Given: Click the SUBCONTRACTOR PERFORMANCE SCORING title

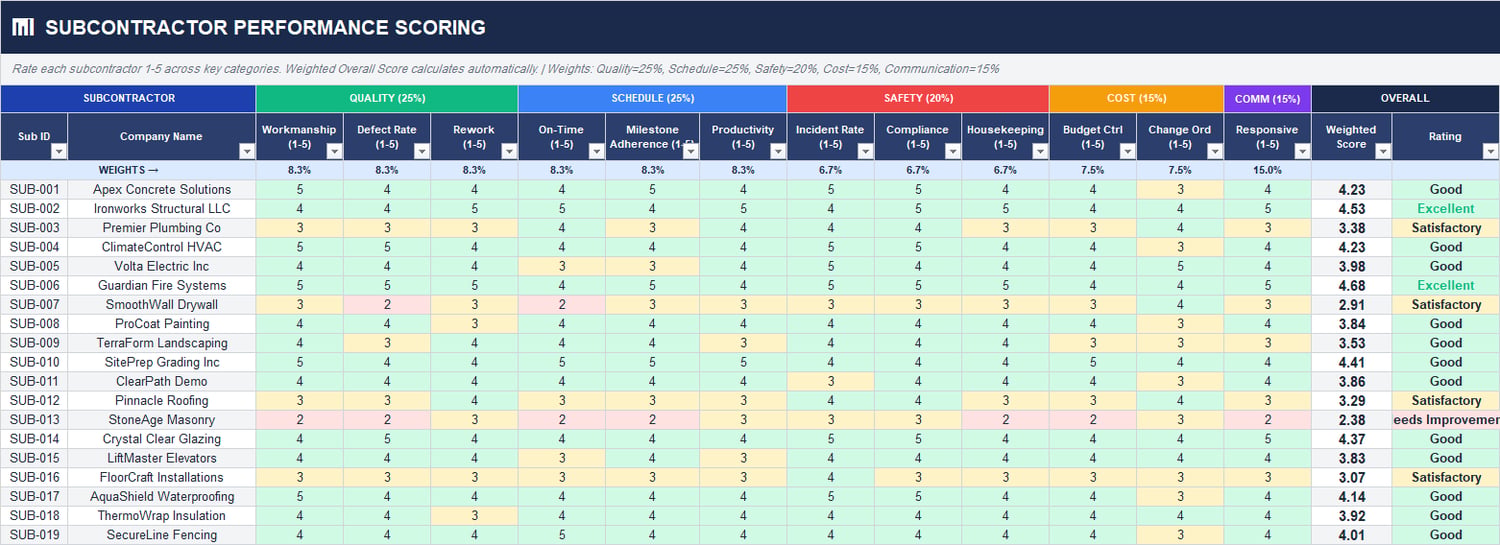Looking at the screenshot, I should coord(265,28).
